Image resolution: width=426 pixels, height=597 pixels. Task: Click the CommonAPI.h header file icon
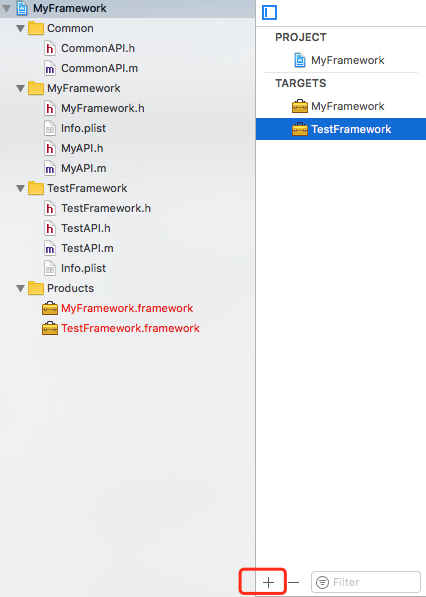coord(49,48)
